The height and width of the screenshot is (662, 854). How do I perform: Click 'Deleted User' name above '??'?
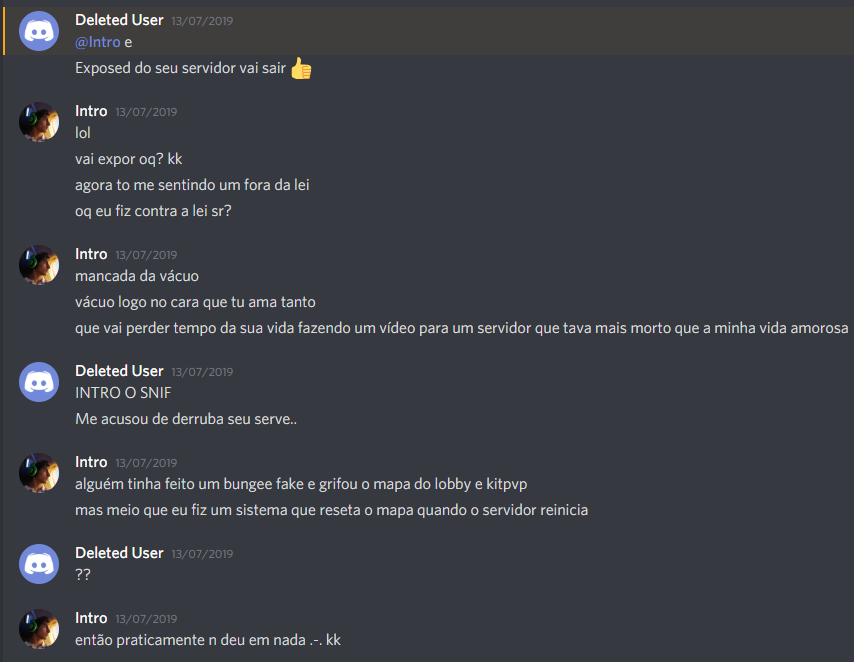click(x=119, y=553)
